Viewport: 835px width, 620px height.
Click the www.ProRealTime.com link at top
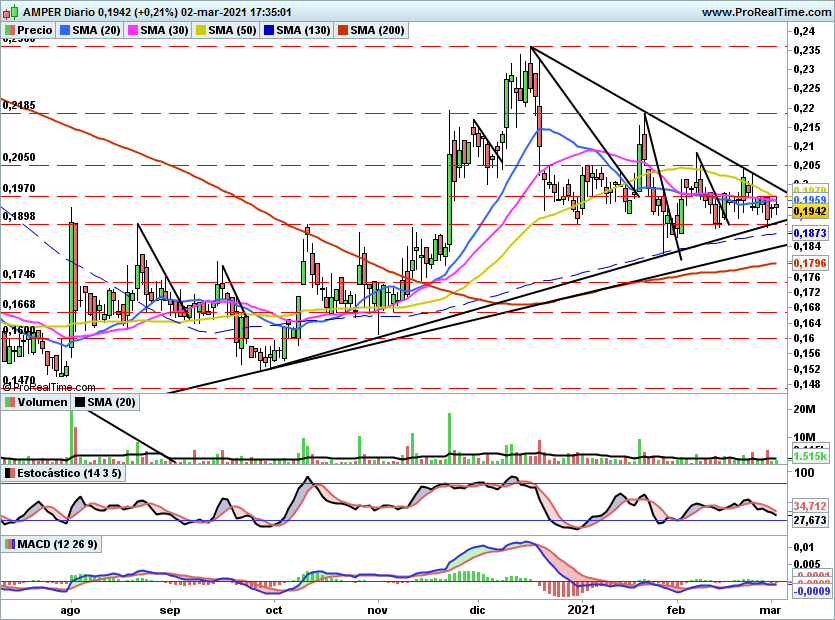767,12
